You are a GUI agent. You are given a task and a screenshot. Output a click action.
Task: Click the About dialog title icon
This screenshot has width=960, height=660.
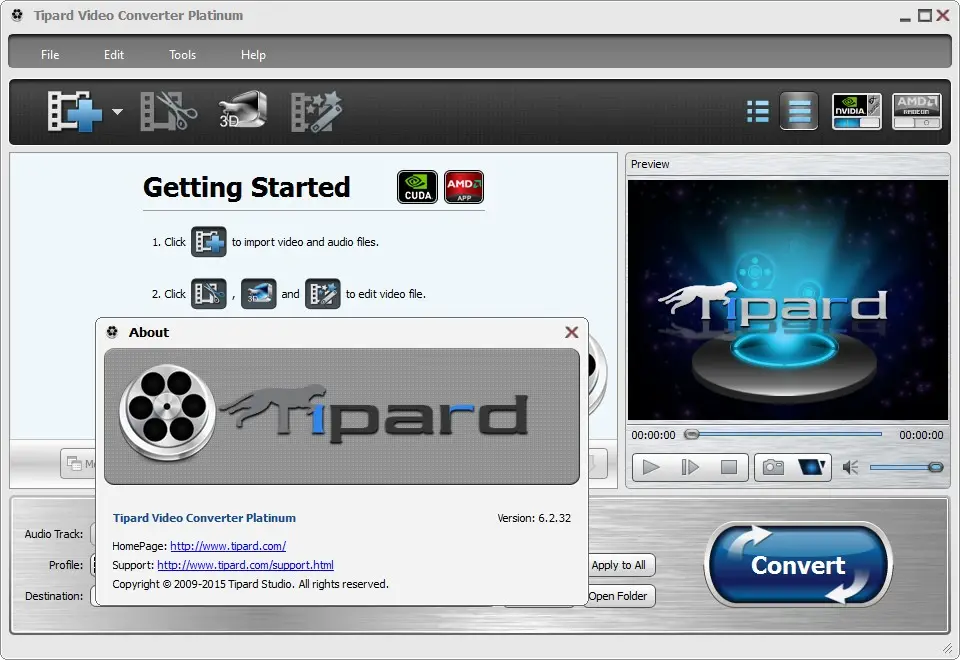(x=112, y=332)
